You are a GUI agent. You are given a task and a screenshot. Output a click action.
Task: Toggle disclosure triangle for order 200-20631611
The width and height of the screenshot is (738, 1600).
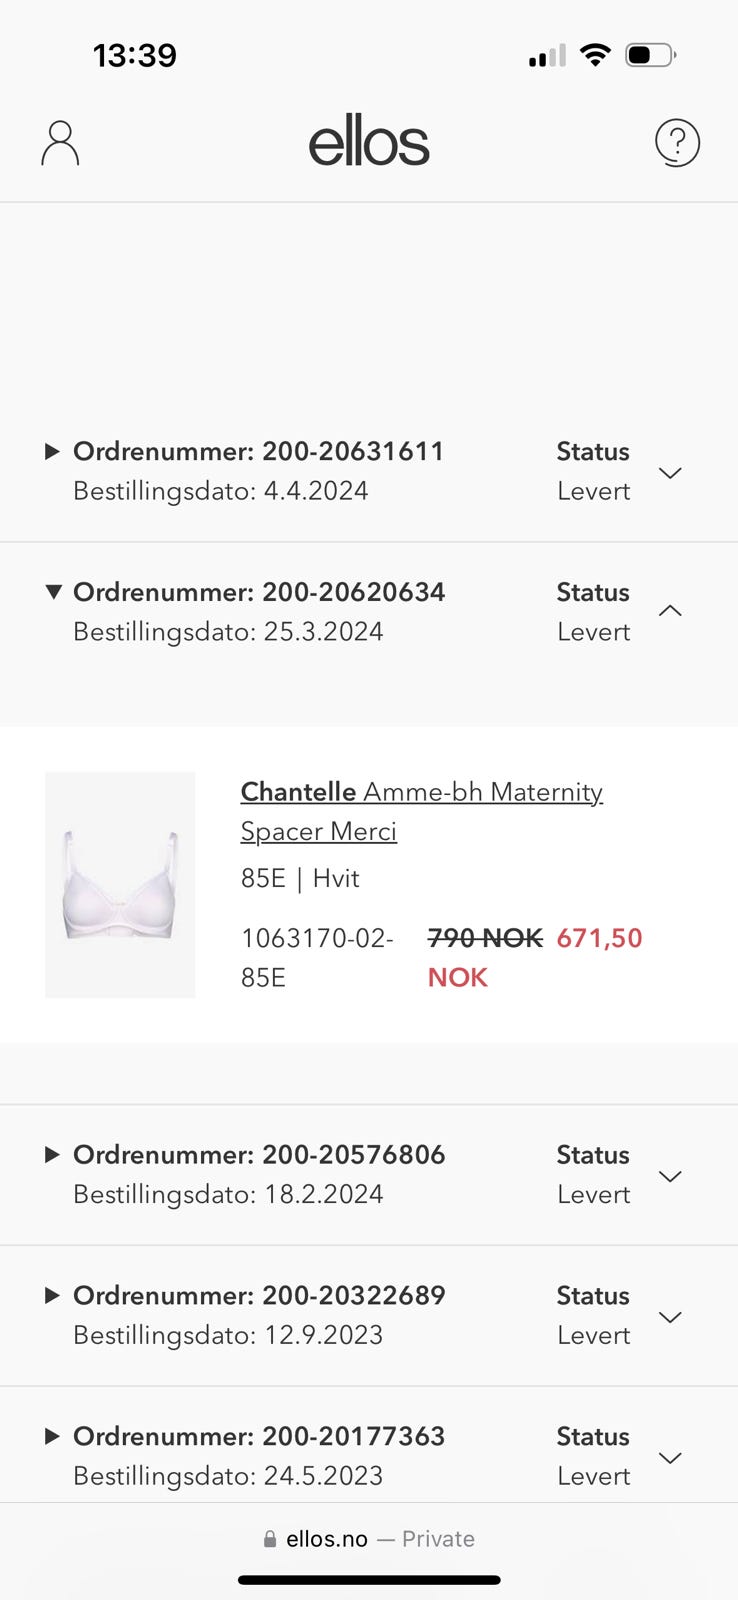pos(53,451)
